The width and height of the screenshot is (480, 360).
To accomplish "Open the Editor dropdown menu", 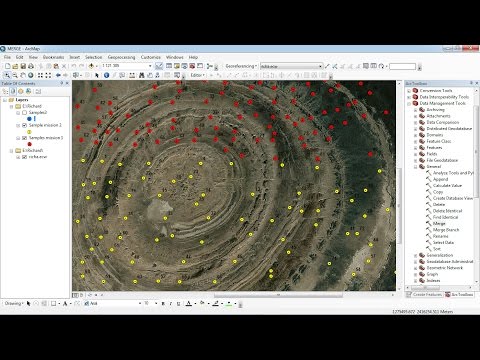I will click(198, 75).
